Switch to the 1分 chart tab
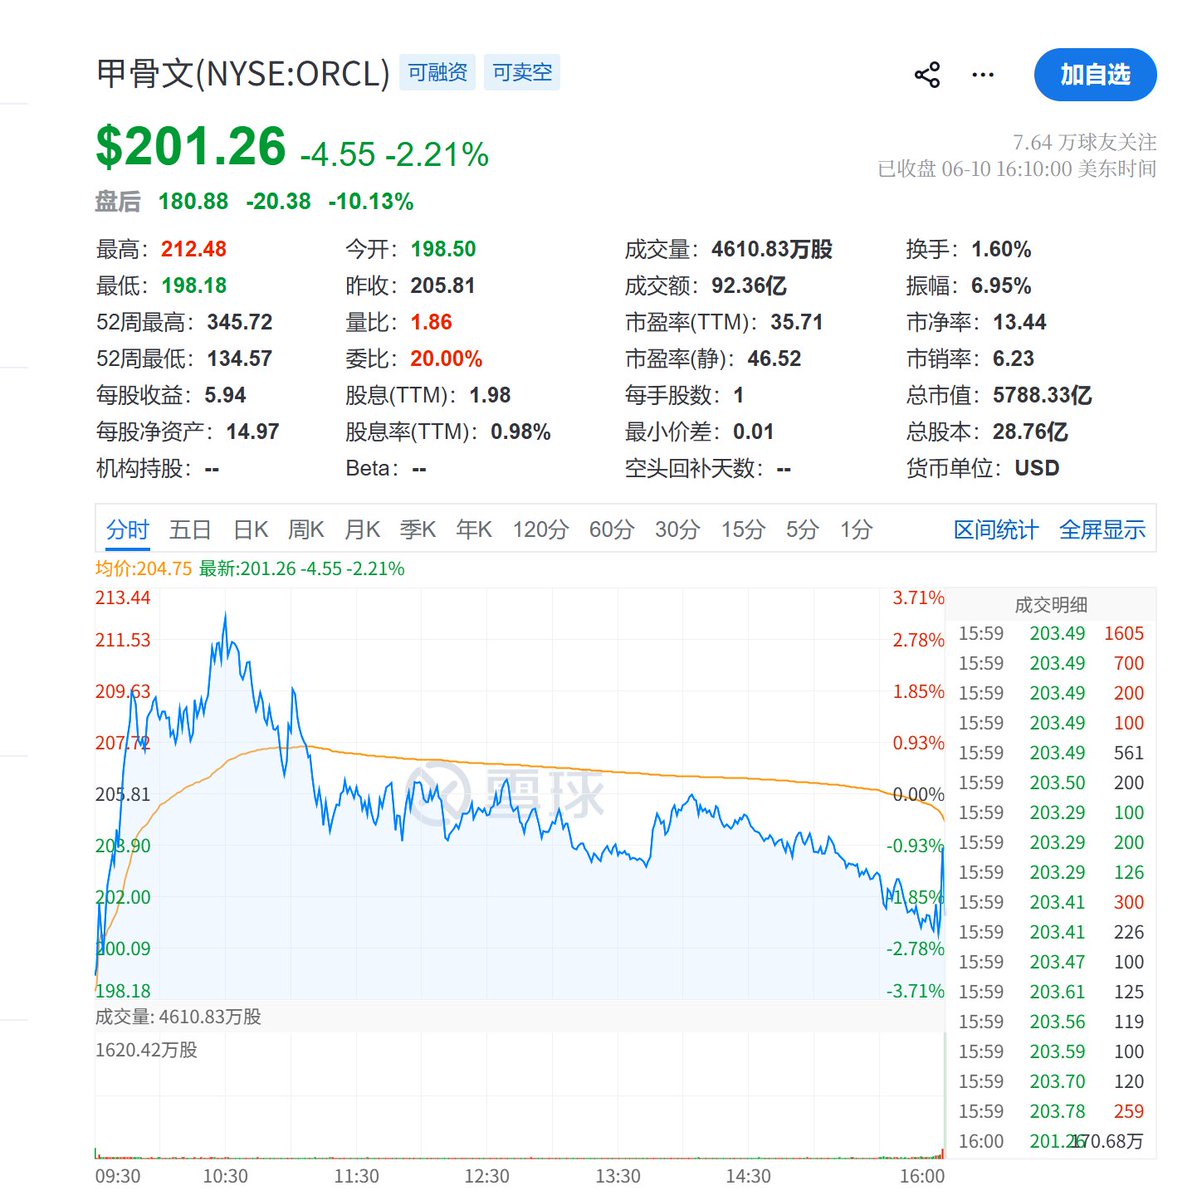The width and height of the screenshot is (1197, 1200). click(x=856, y=529)
